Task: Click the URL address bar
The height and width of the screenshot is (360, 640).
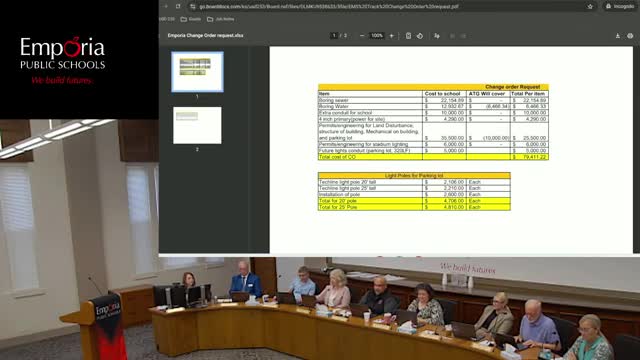Action: (329, 7)
